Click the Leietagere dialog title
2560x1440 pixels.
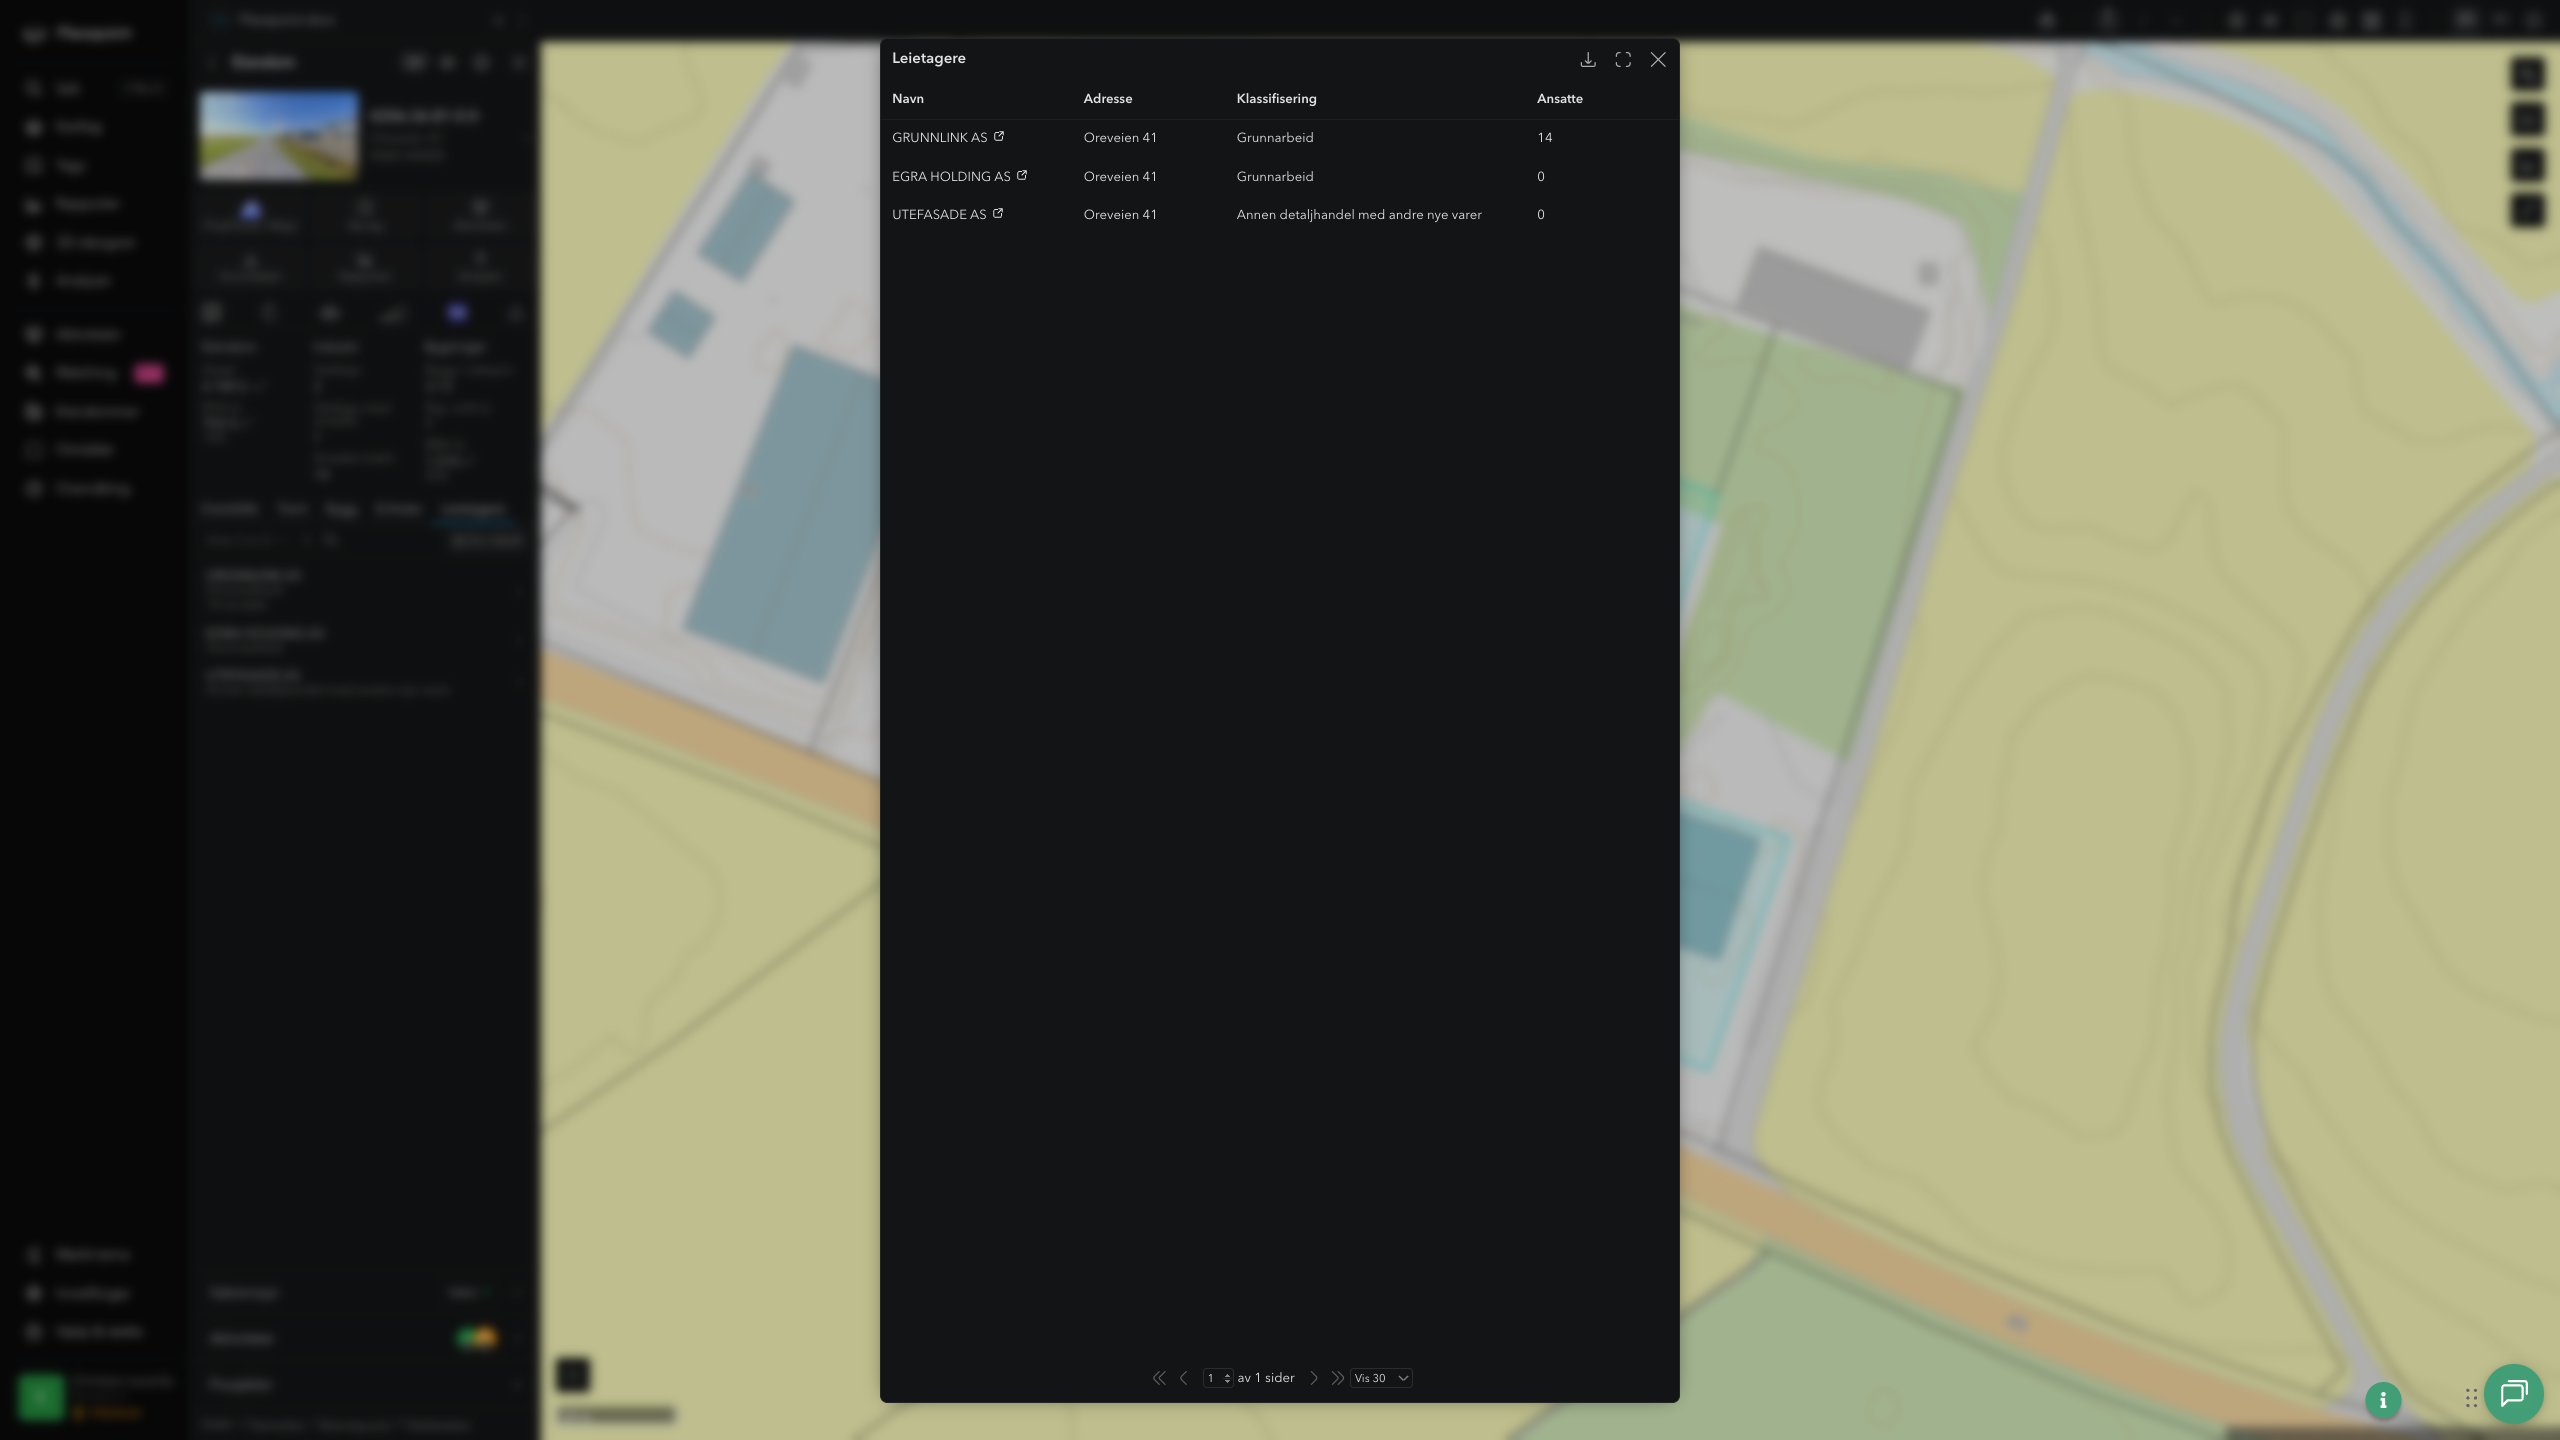[929, 58]
